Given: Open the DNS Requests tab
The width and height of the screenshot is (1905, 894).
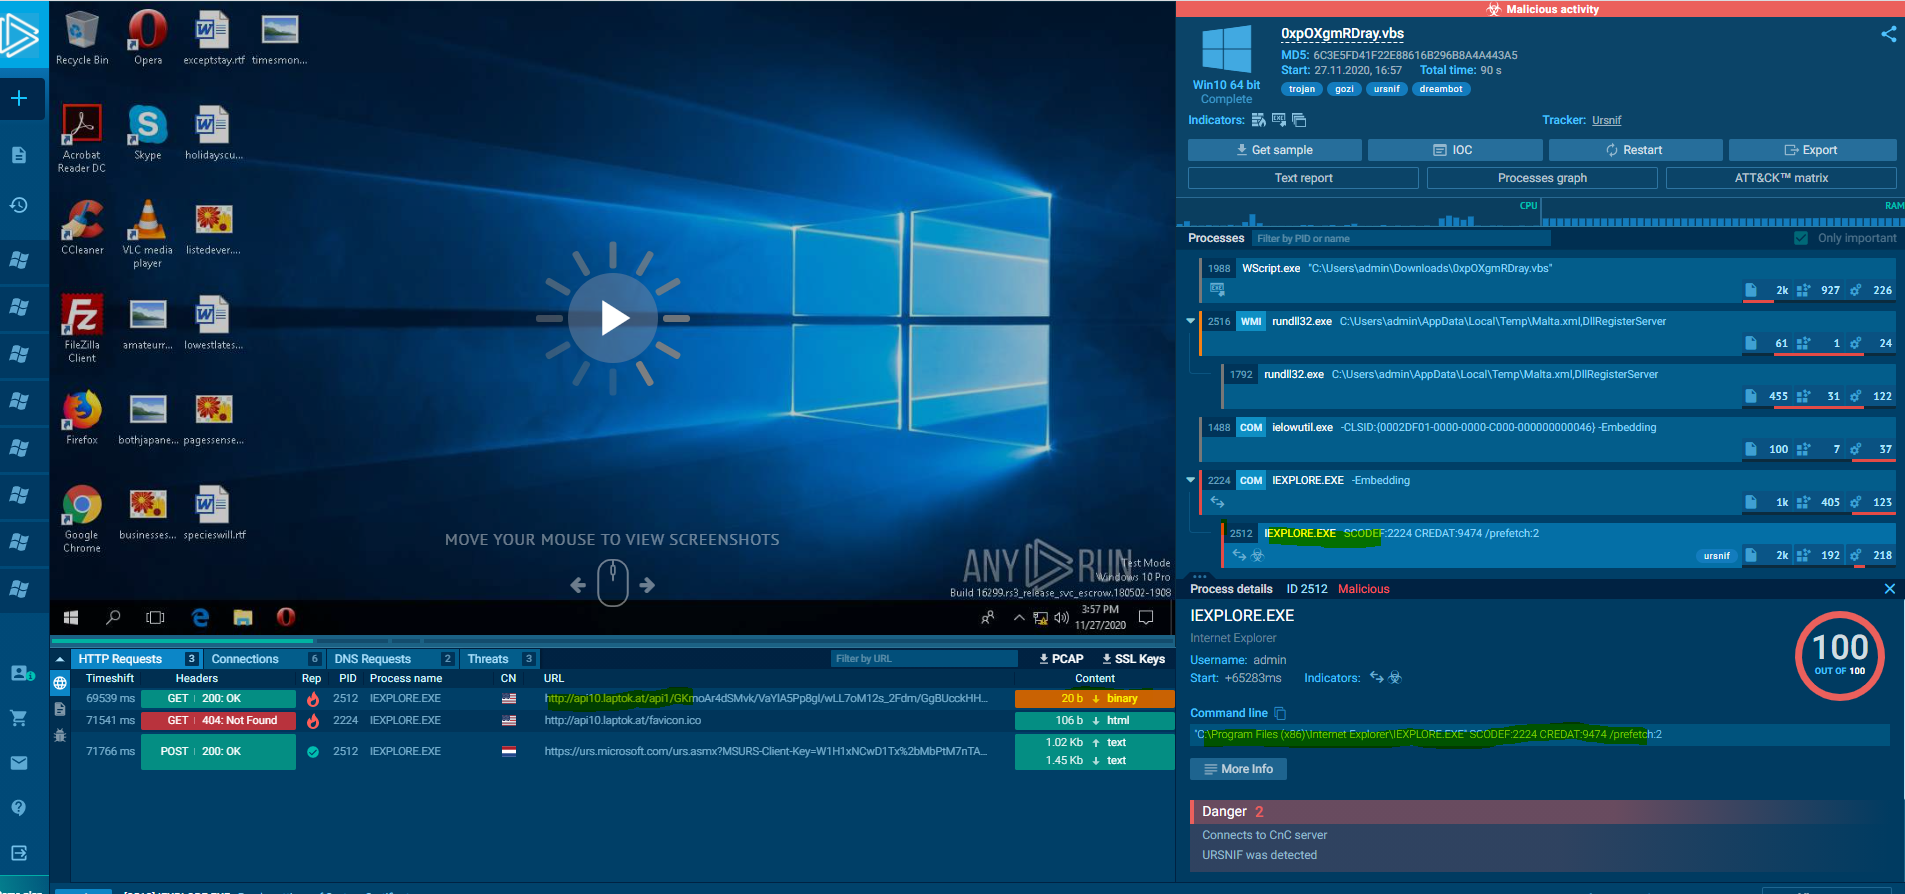Looking at the screenshot, I should pos(392,659).
